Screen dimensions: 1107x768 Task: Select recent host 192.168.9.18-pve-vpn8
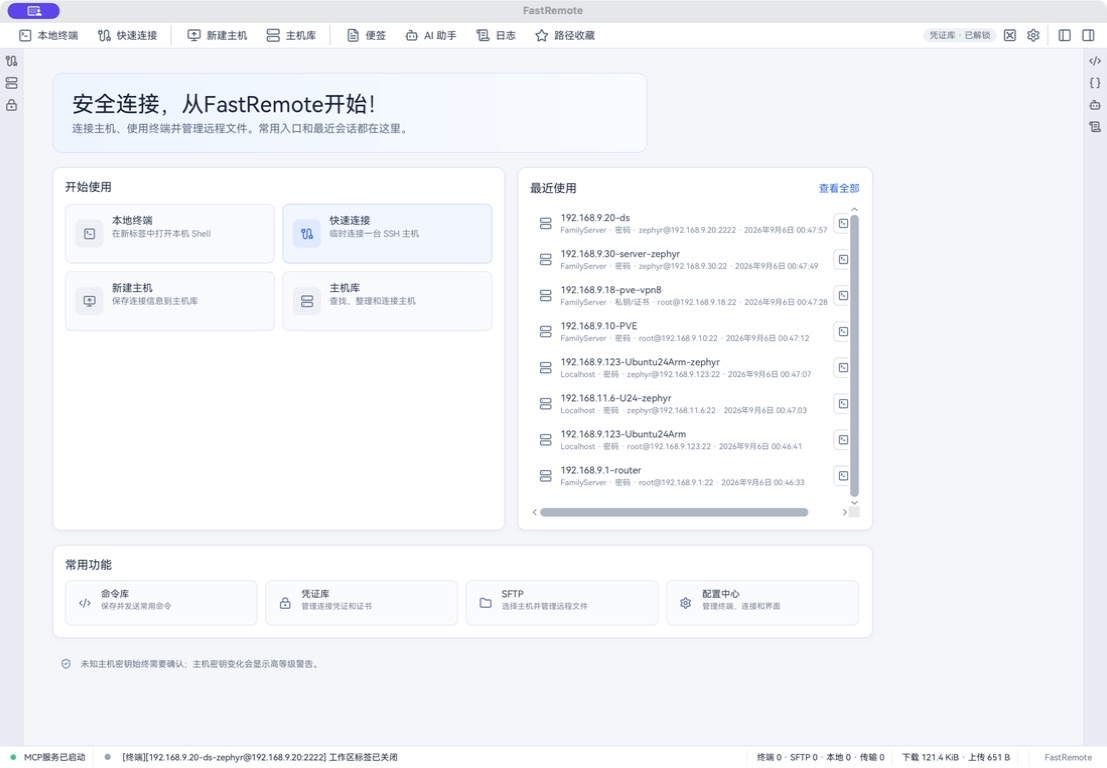coord(682,296)
